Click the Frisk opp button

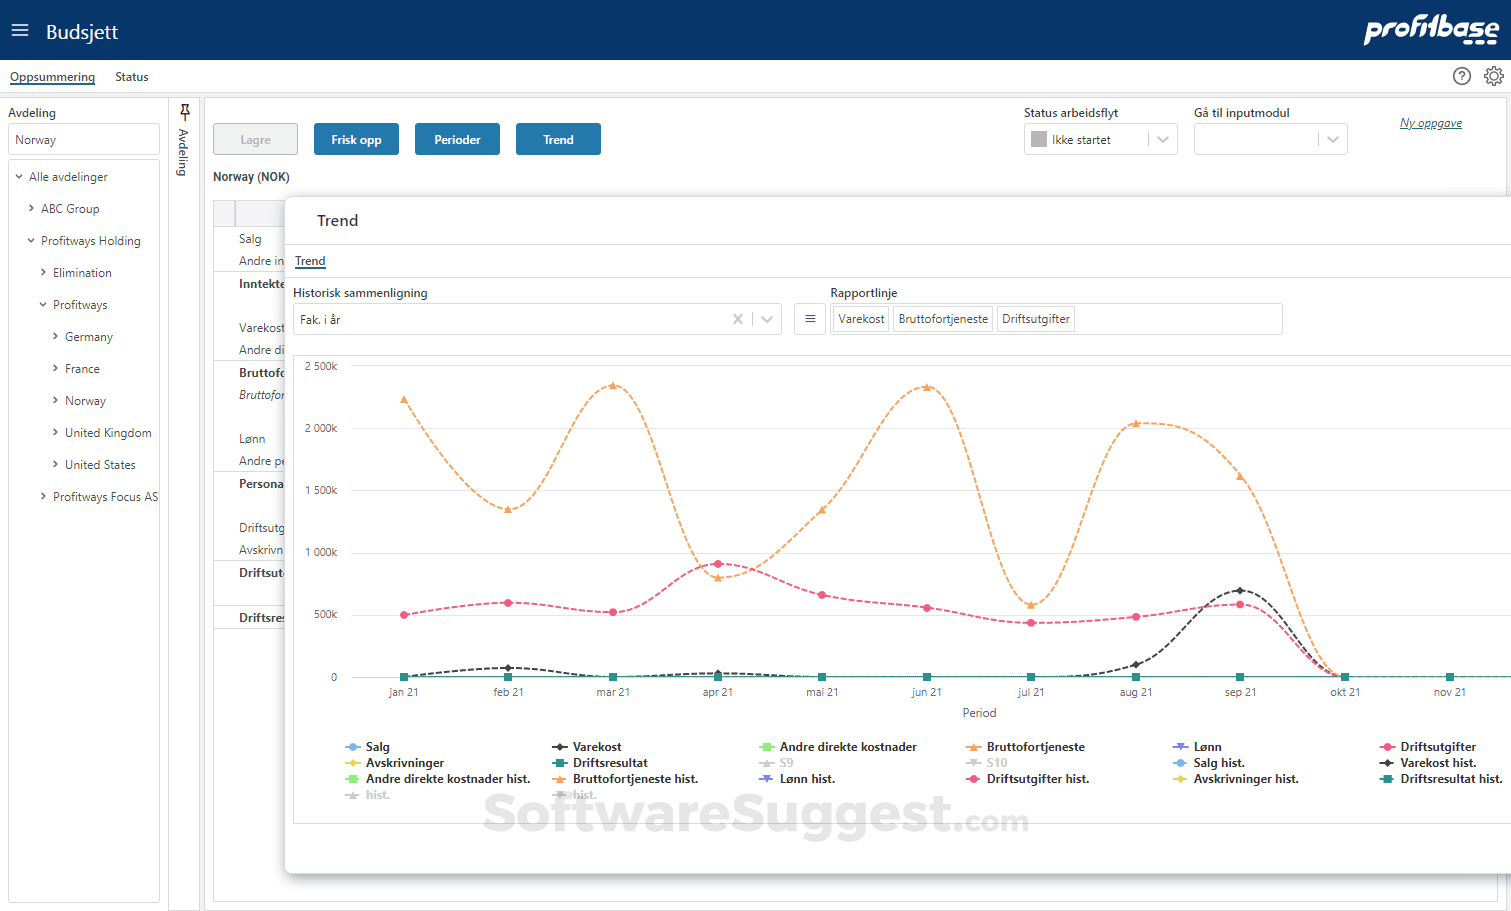[356, 139]
